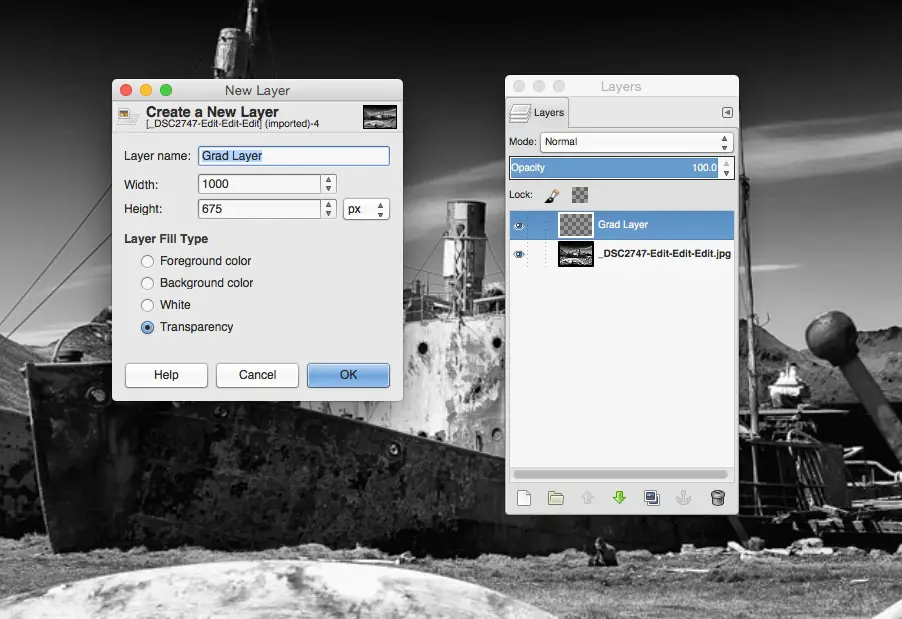
Task: Anchor the floating layer icon
Action: (x=683, y=498)
